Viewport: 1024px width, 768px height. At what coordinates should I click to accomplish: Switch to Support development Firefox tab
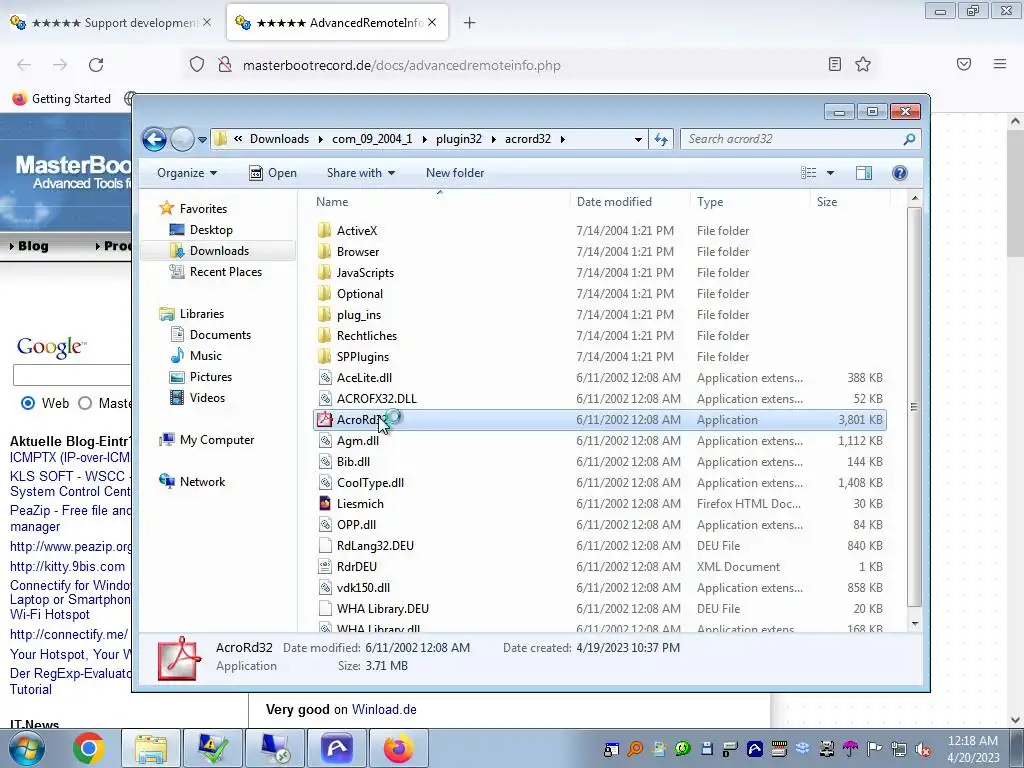pyautogui.click(x=113, y=23)
